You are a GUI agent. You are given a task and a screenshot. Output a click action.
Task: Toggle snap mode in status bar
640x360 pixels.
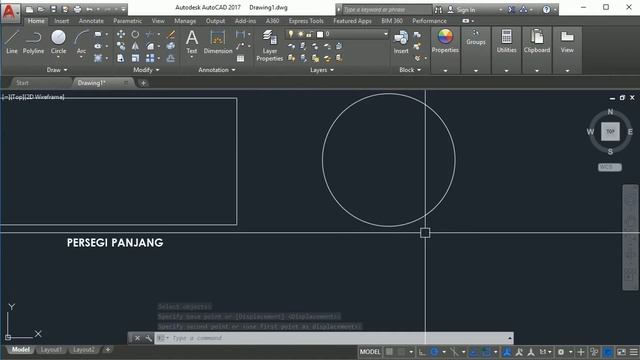[x=402, y=351]
